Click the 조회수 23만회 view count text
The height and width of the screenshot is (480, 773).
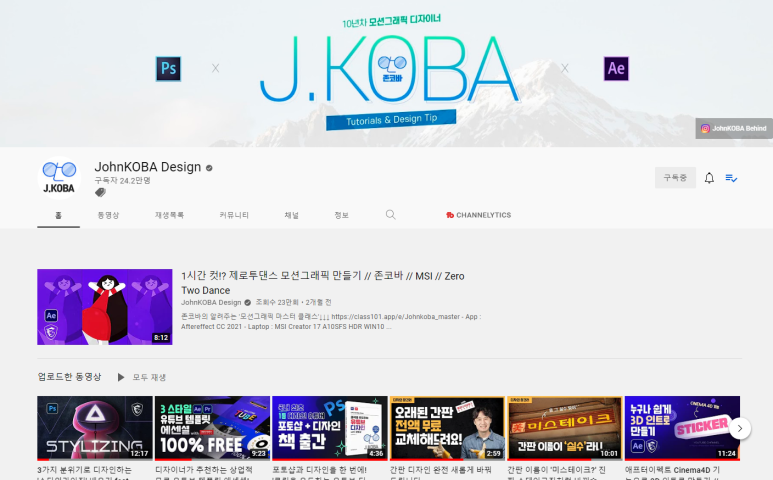tap(277, 303)
